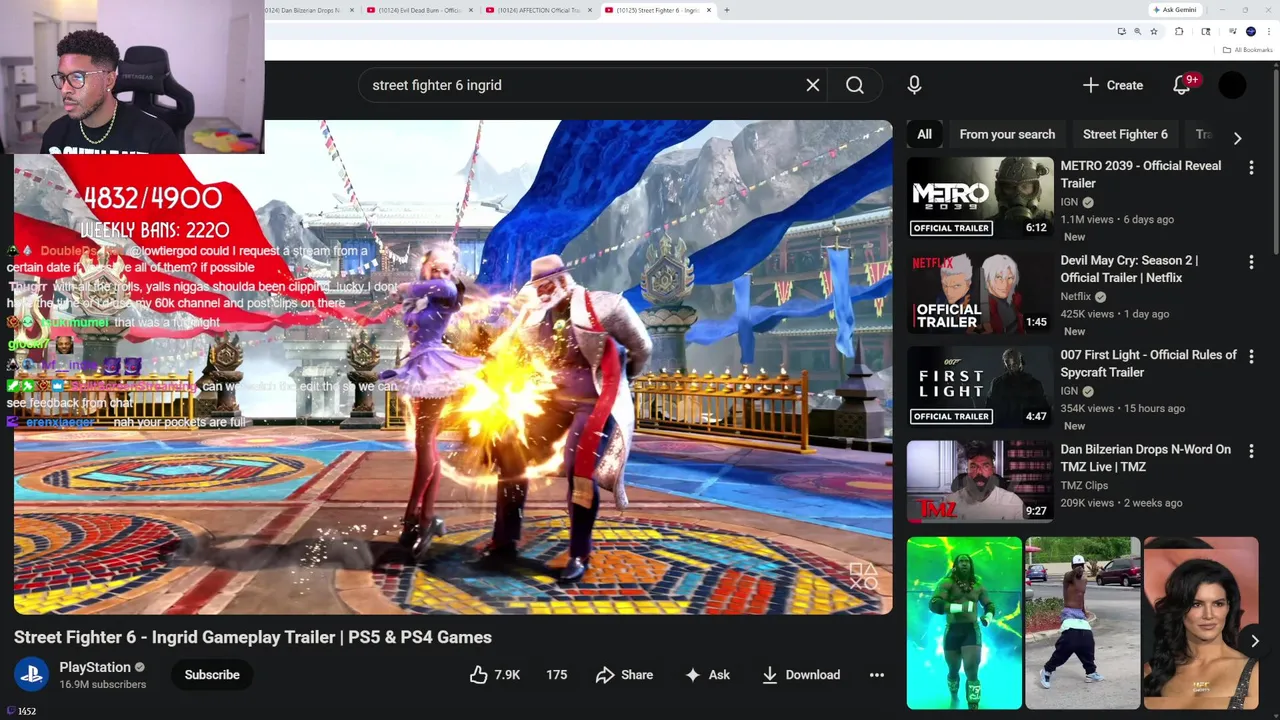Click the TMZ Clips channel name

[1084, 485]
